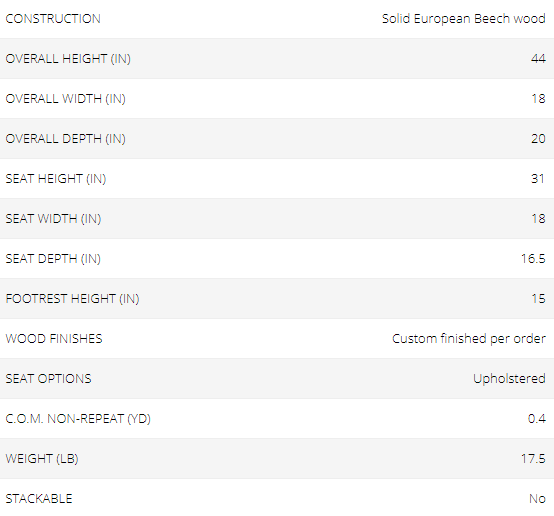Click the Upholstered seat option value
Viewport: 554px width, 516px height.
509,379
